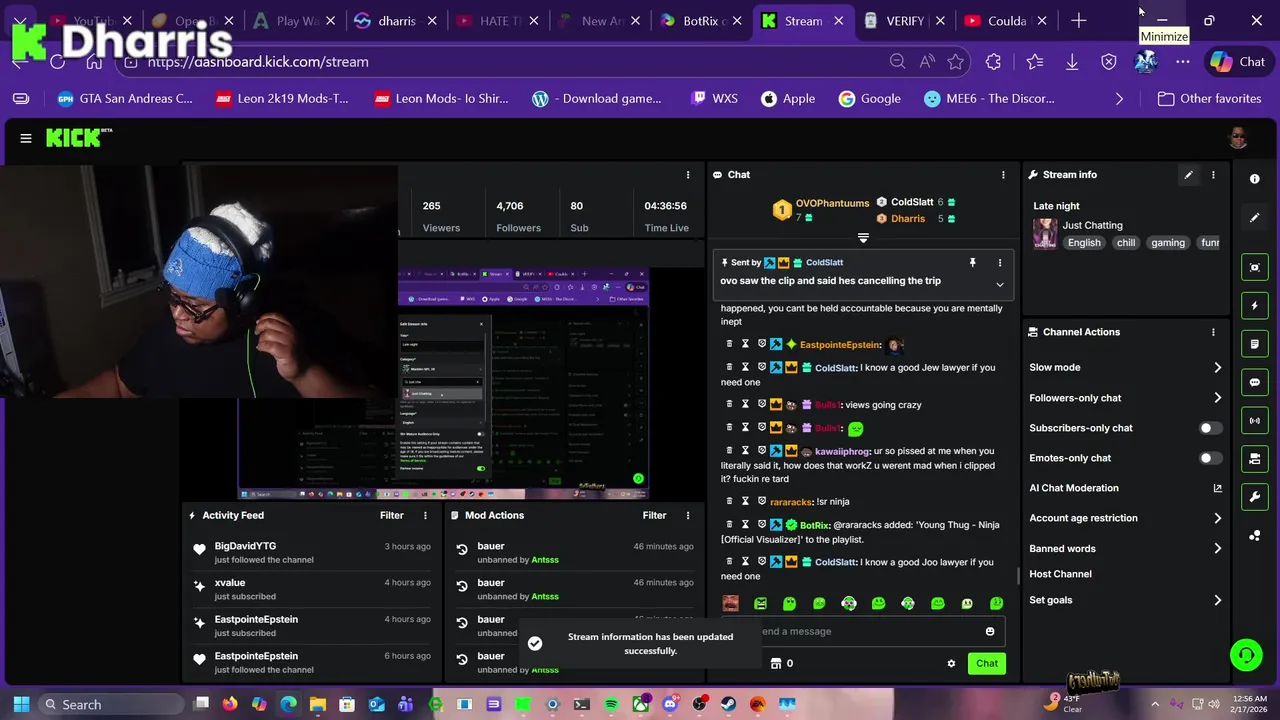Open the emoji picker in message box
The height and width of the screenshot is (720, 1280).
[990, 631]
